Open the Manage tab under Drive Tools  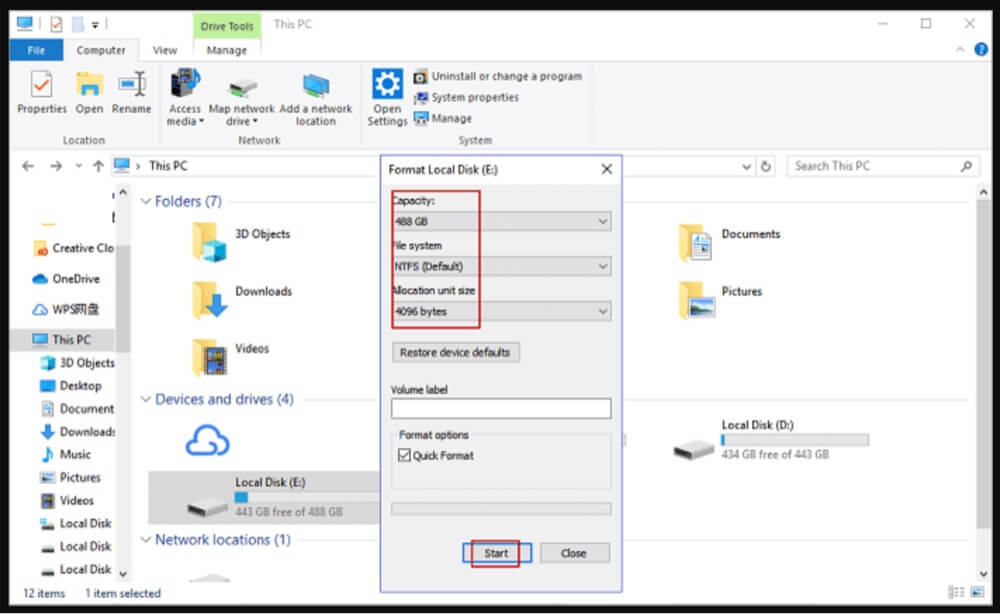point(226,49)
